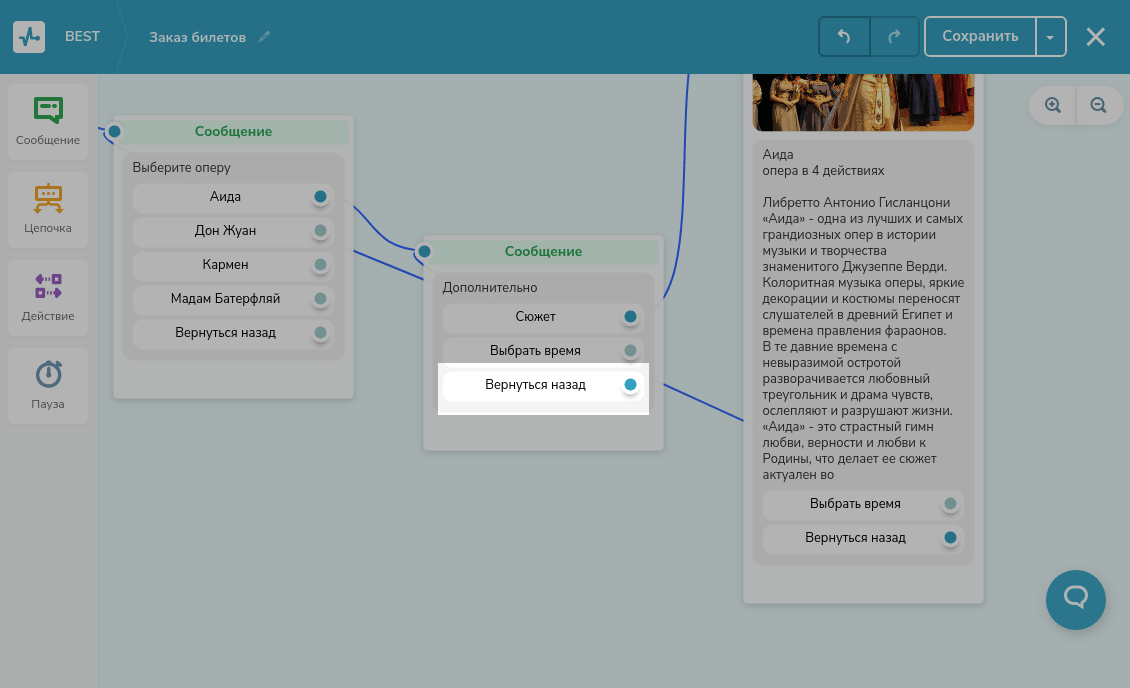Screen dimensions: 1130x688
Task: Select the Действие block icon
Action: click(x=48, y=286)
